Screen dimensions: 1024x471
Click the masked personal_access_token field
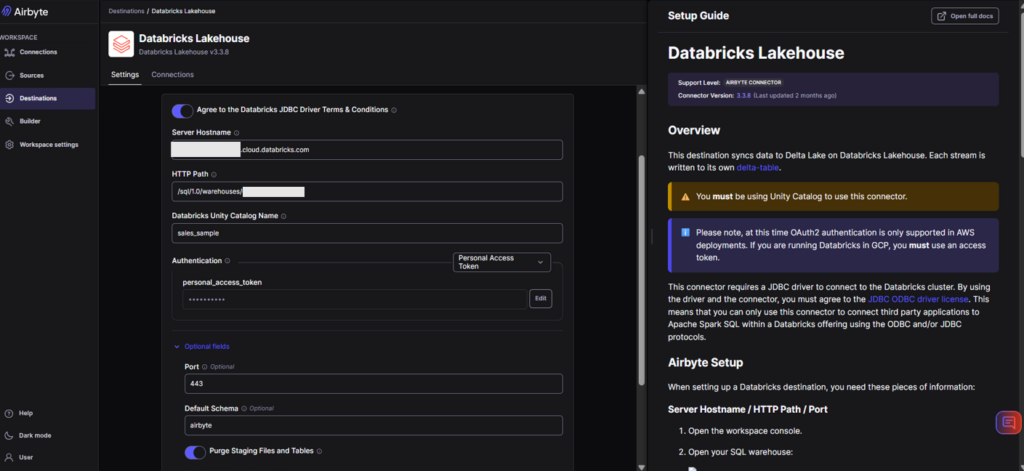click(x=355, y=299)
